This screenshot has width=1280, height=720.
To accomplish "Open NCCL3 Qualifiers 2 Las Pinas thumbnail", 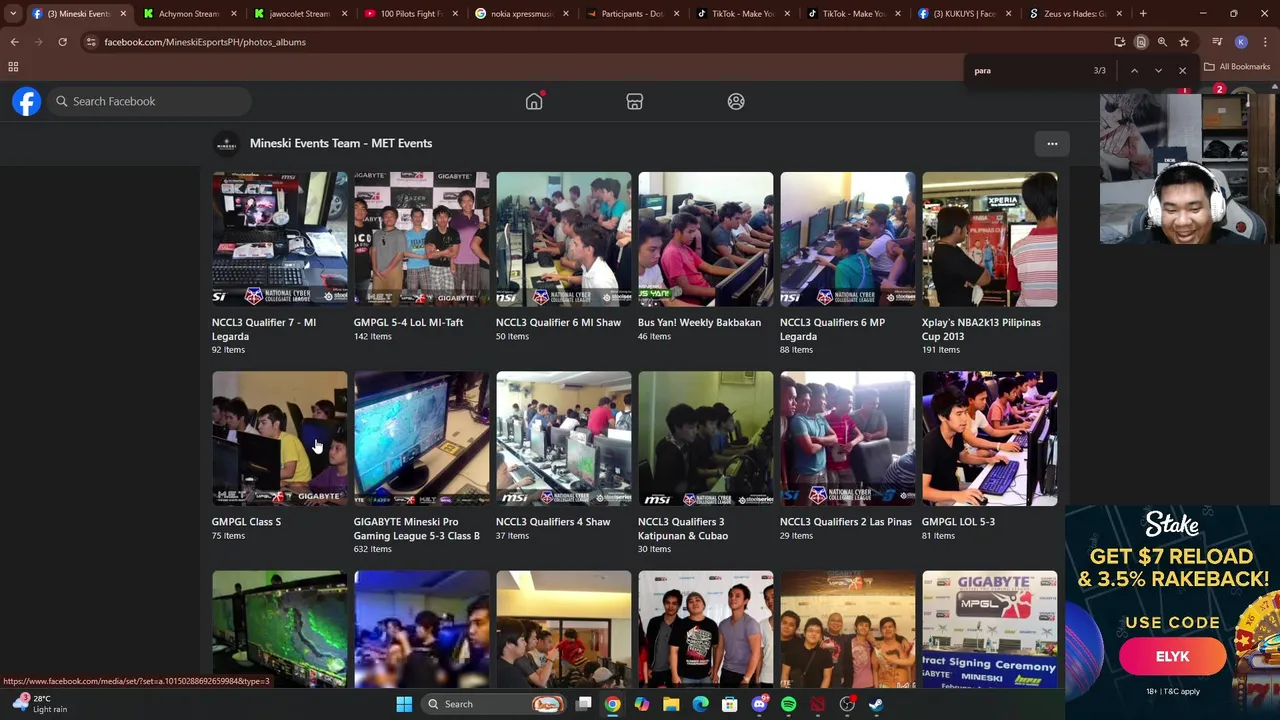I will click(848, 438).
